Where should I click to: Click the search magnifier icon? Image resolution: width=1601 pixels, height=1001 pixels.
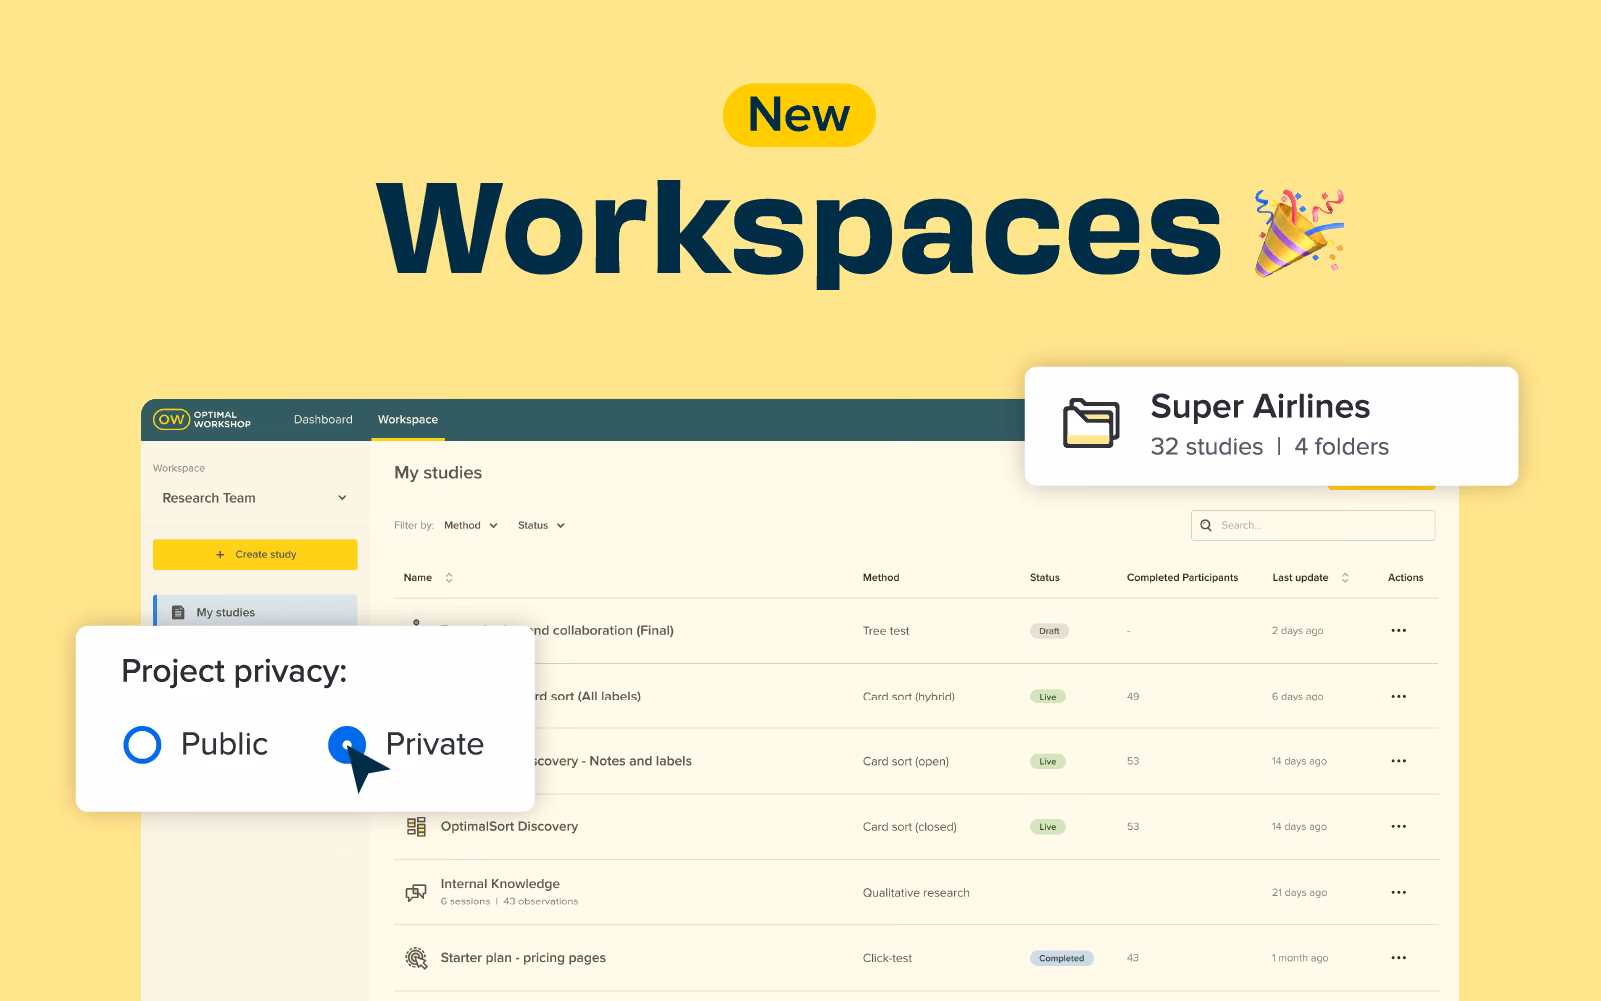[1206, 525]
